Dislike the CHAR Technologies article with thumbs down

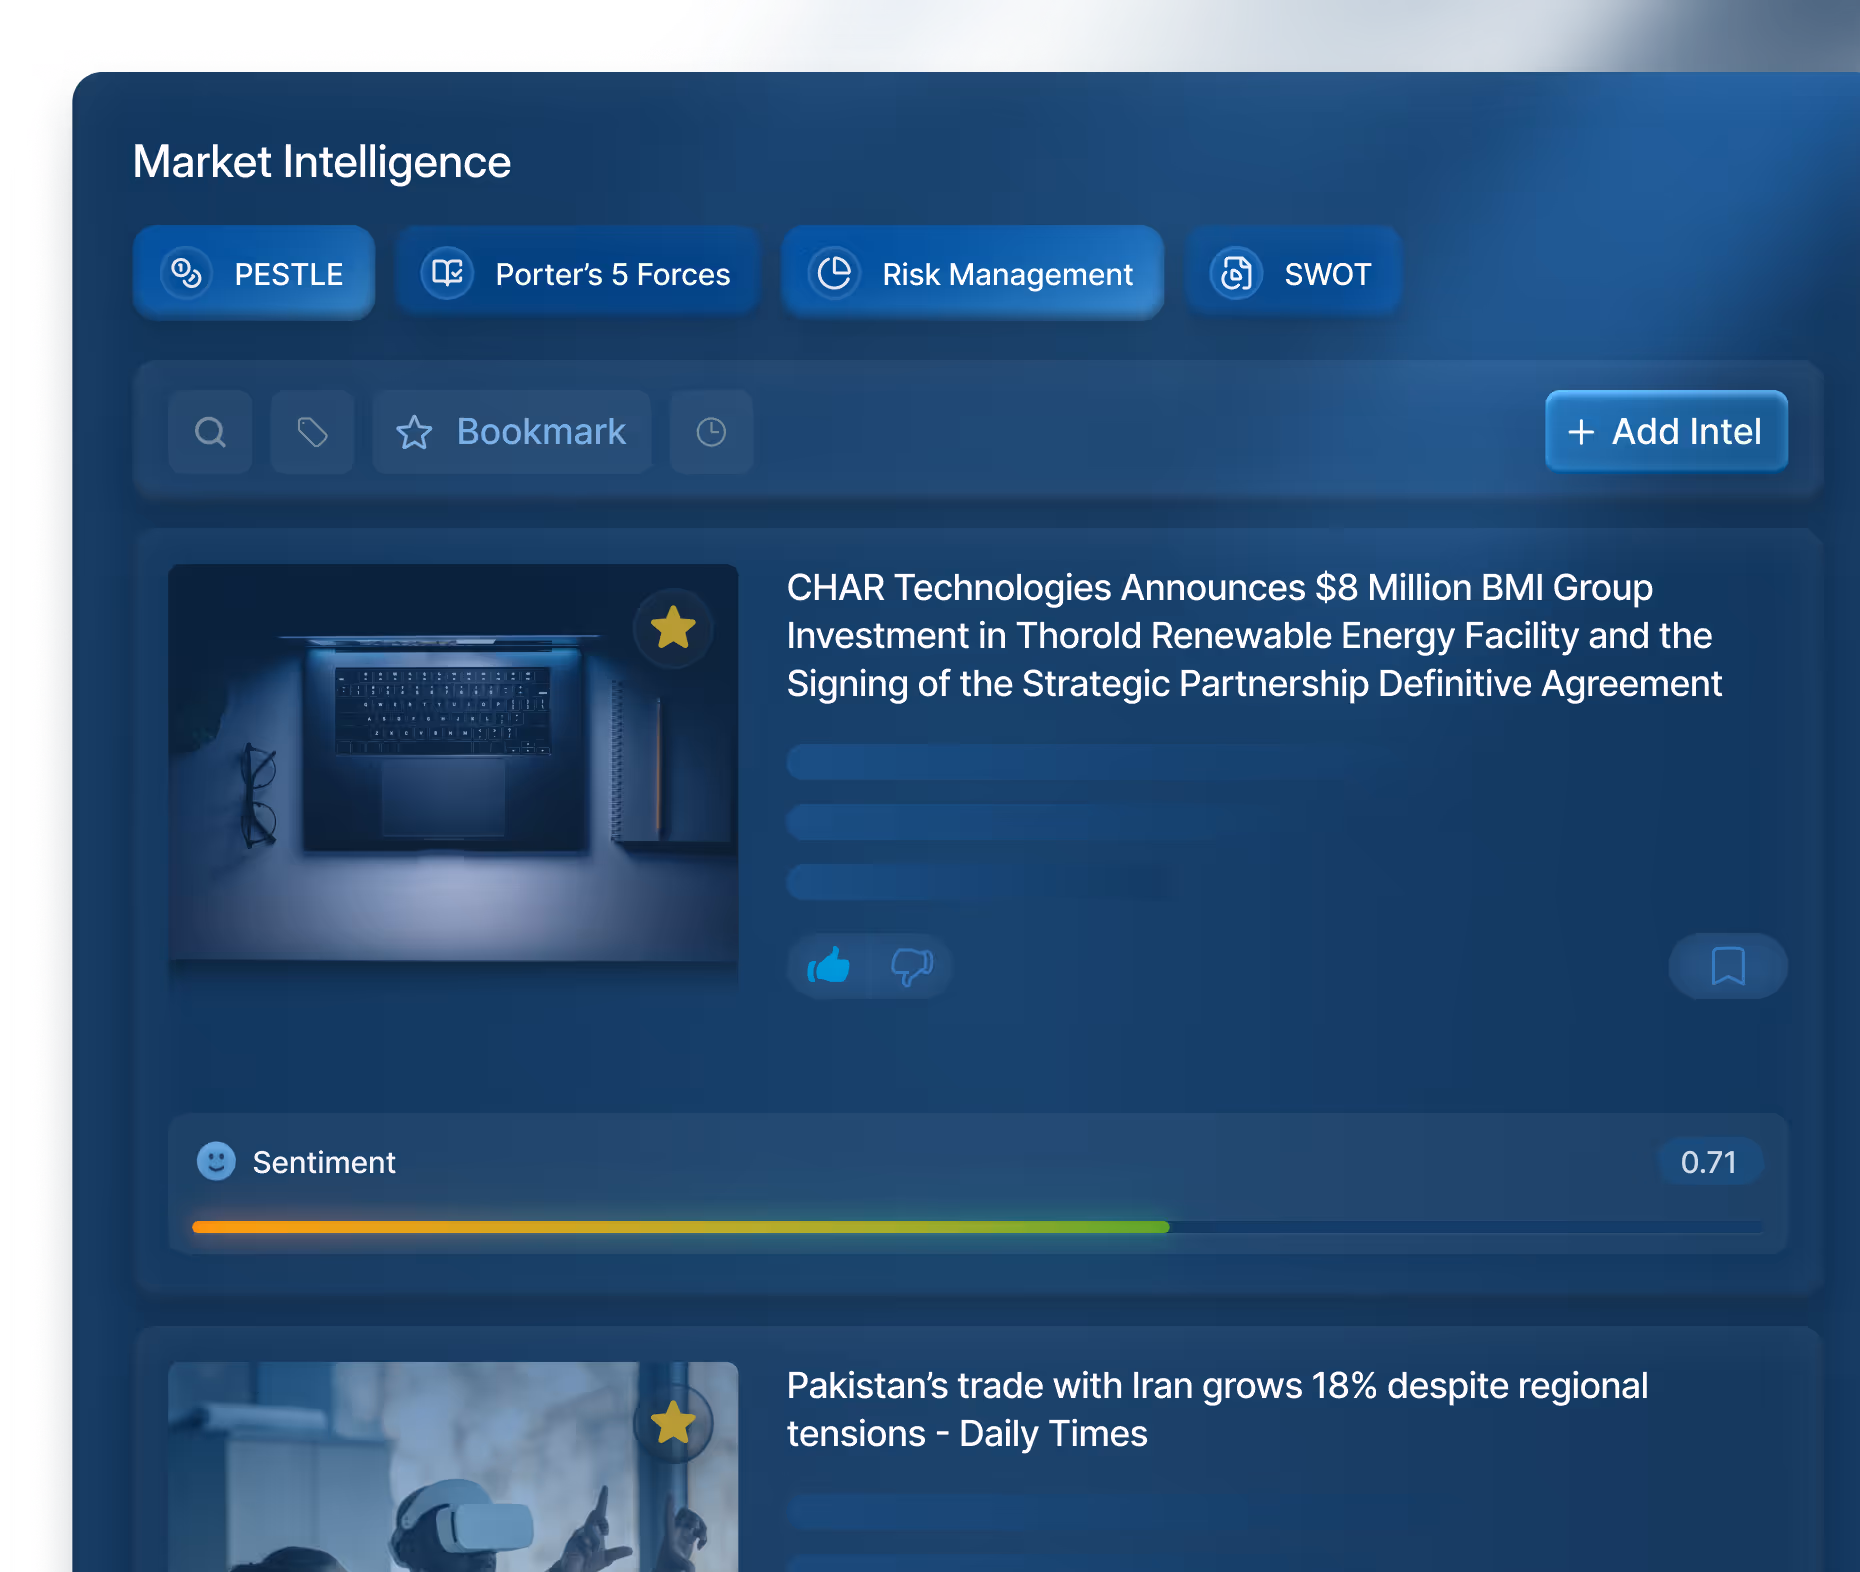point(911,966)
